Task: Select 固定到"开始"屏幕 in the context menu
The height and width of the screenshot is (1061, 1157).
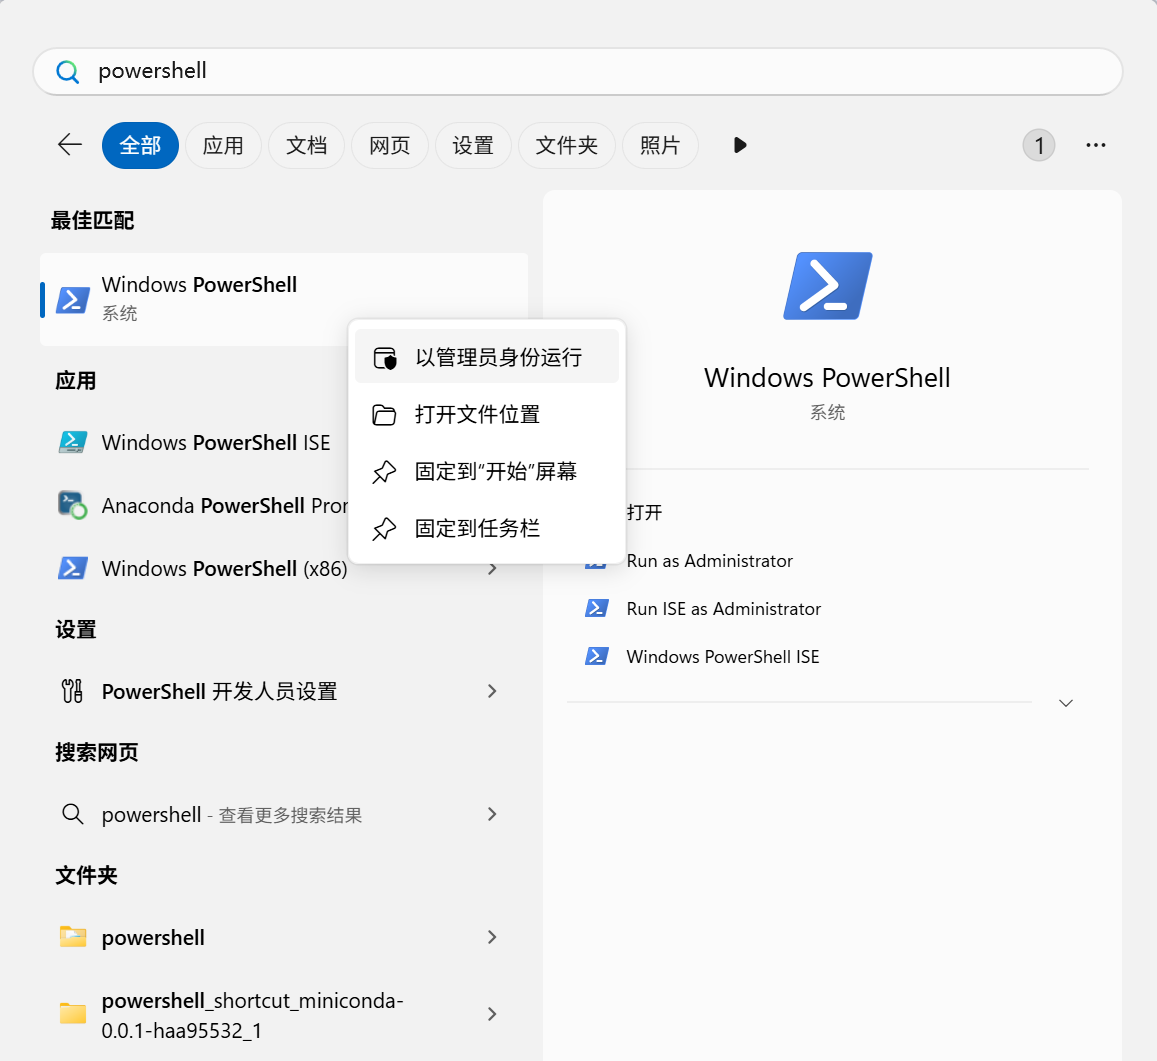Action: point(486,471)
